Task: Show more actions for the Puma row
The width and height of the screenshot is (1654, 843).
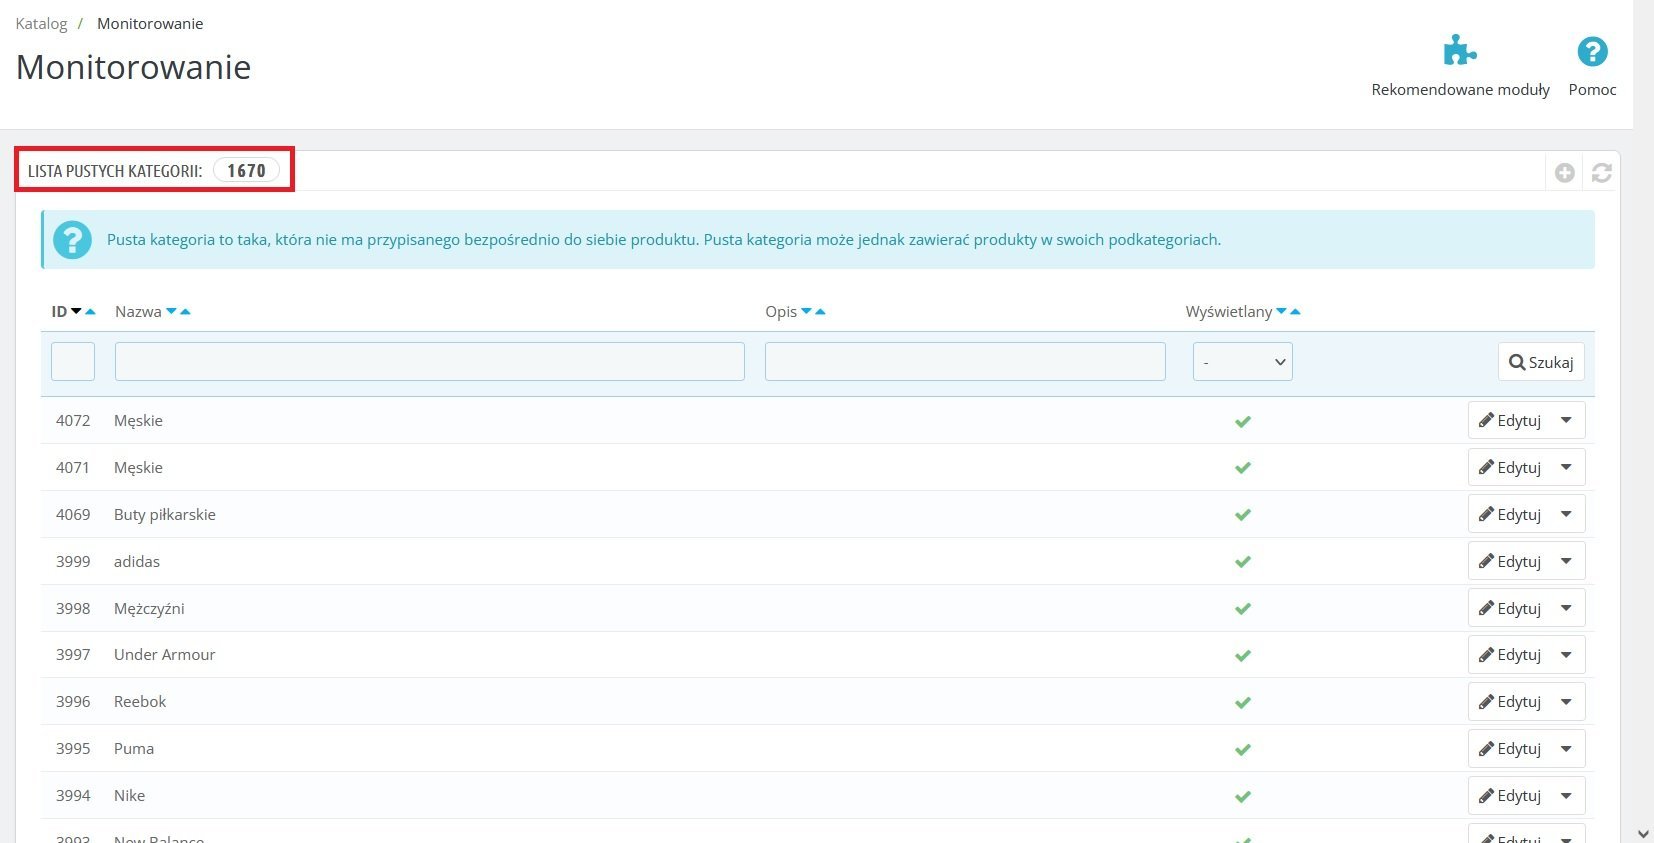Action: (x=1566, y=749)
